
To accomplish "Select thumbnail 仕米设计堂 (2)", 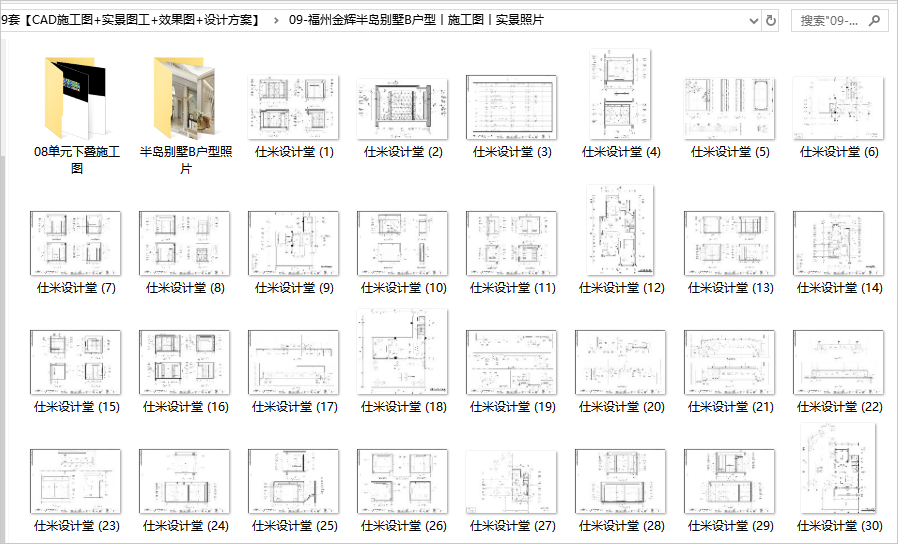I will pos(402,109).
